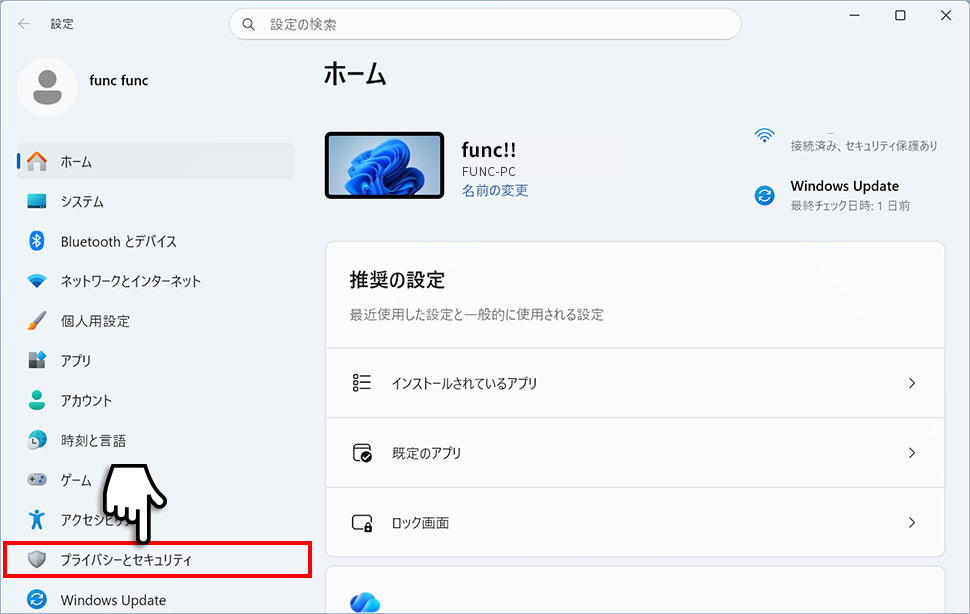Click the Bluetooth icon in sidebar

(x=36, y=241)
